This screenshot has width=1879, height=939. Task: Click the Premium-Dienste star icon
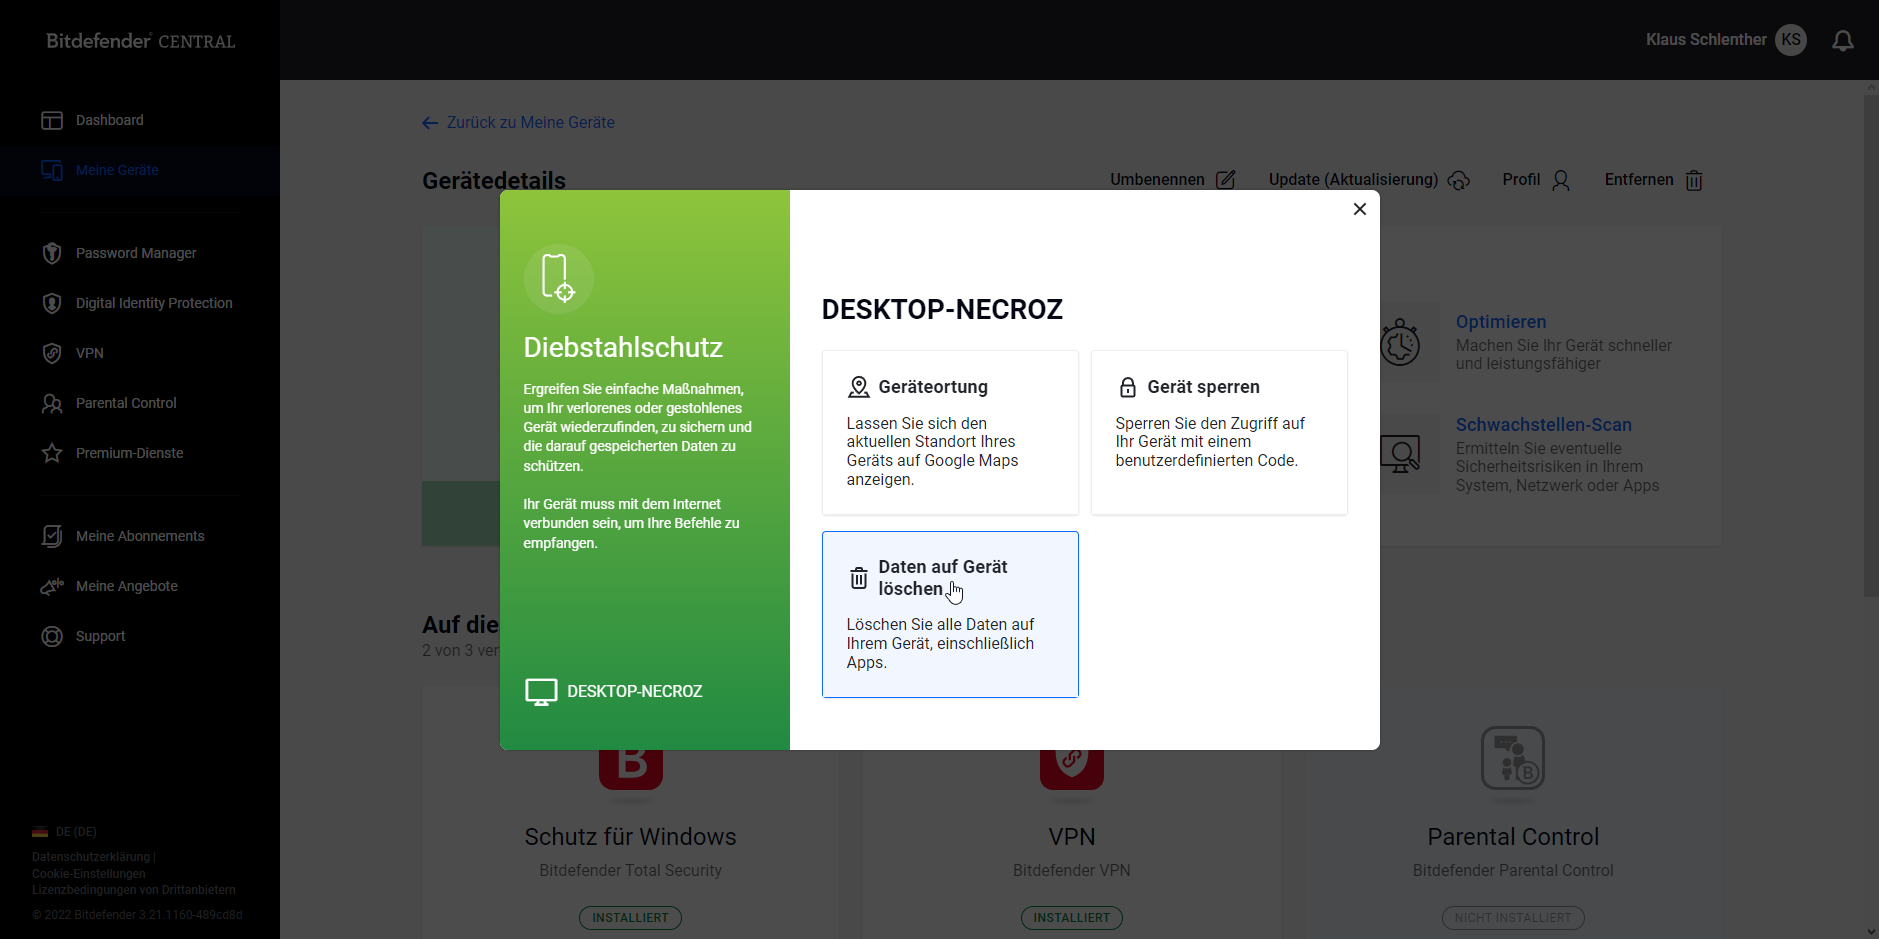[x=52, y=454]
